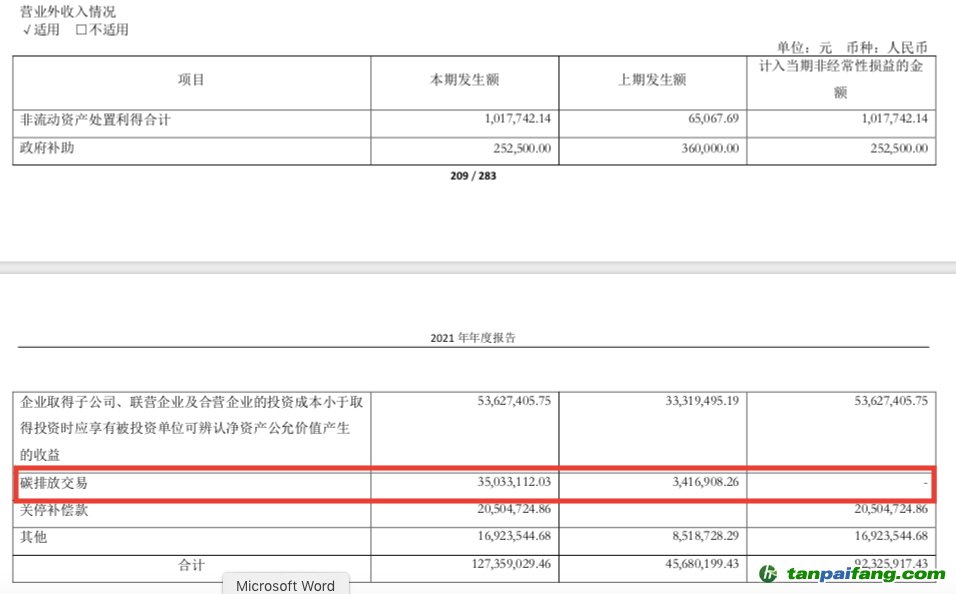Click the value 3,416,908.26
This screenshot has width=956, height=594.
tap(698, 483)
